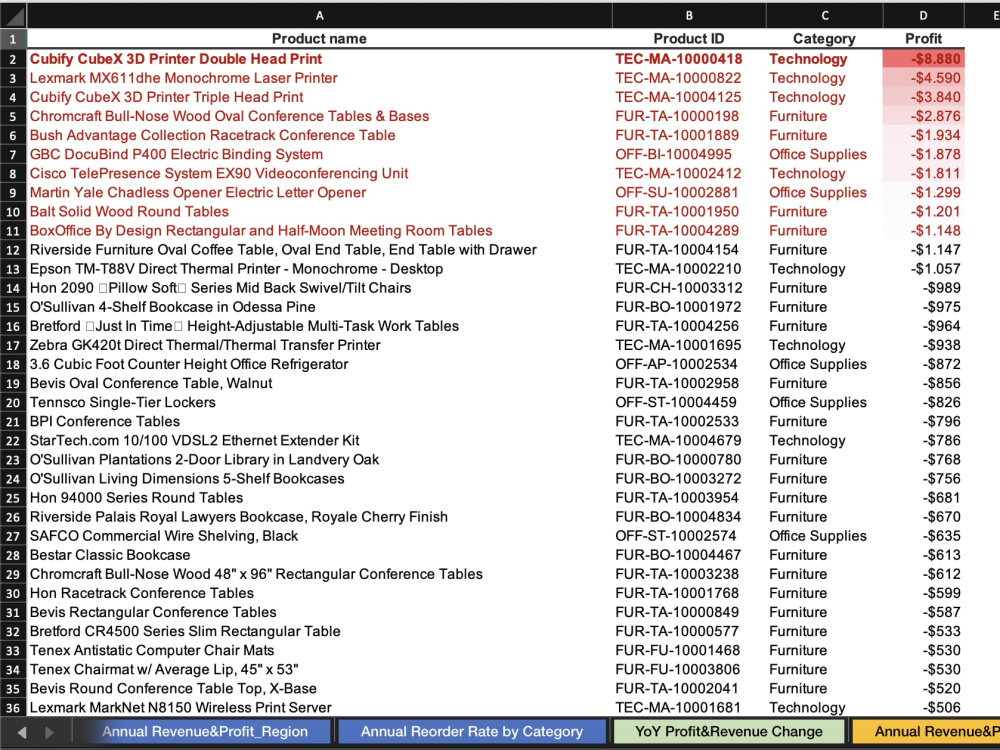Screen dimensions: 1000x750
Task: Click product ID TEC-MA-10004125
Action: click(x=689, y=98)
